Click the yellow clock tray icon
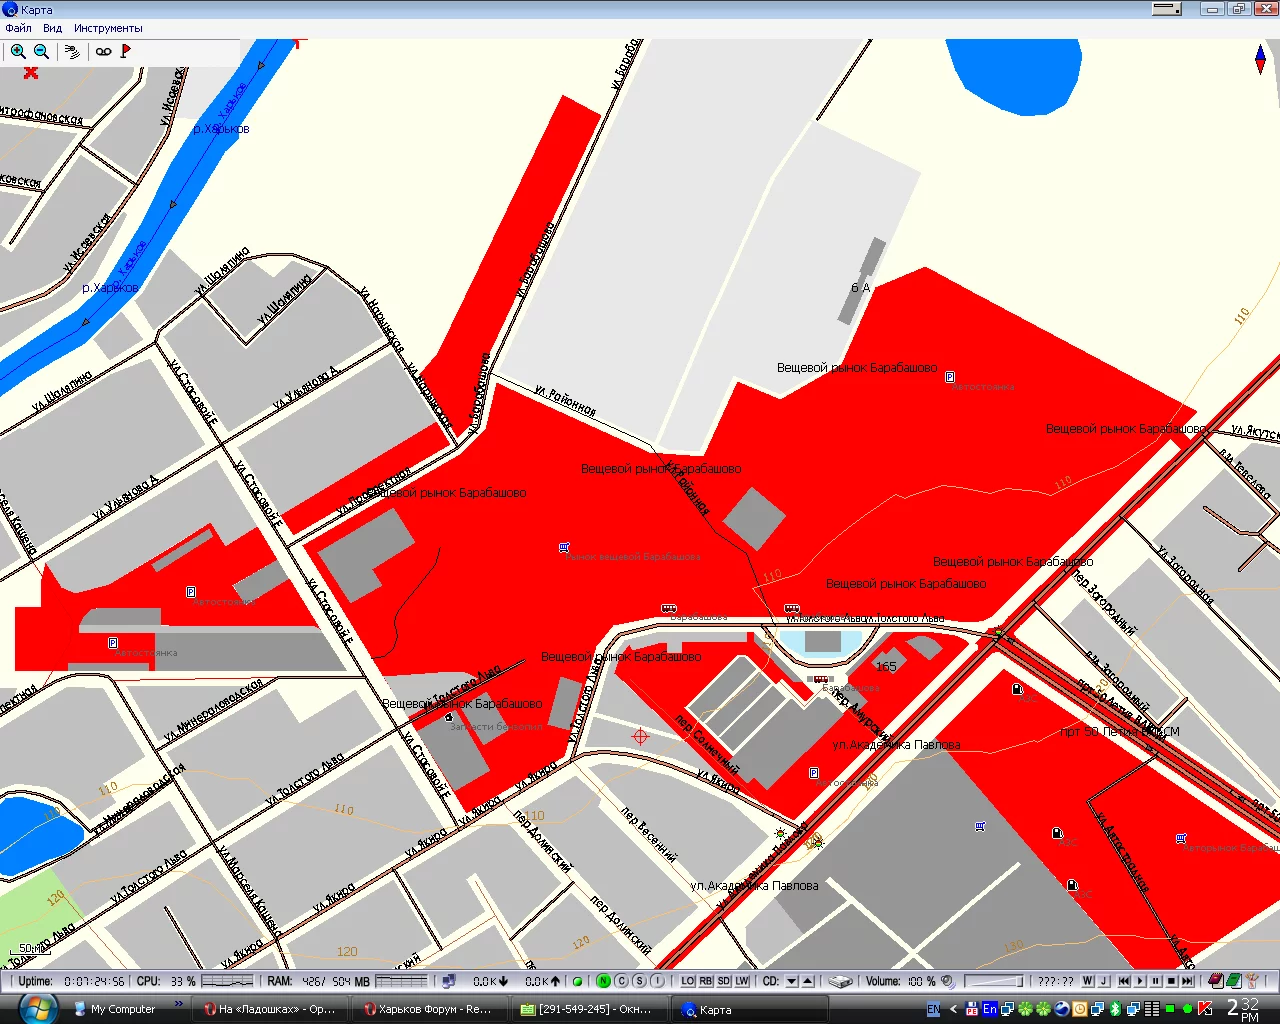 click(x=1080, y=1009)
